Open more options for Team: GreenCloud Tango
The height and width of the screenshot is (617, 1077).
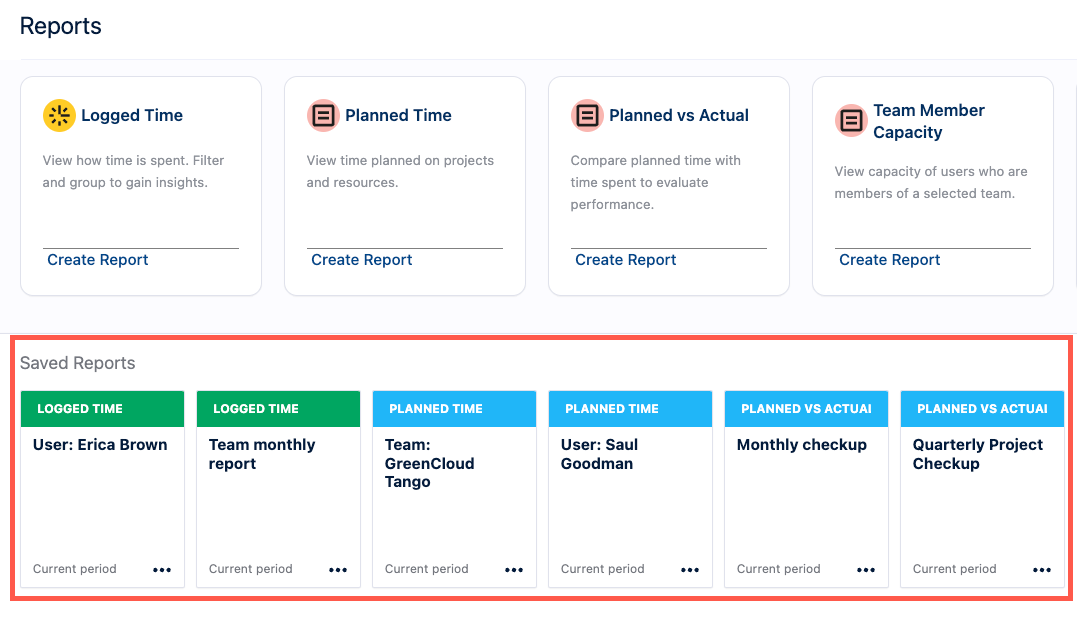pyautogui.click(x=514, y=570)
